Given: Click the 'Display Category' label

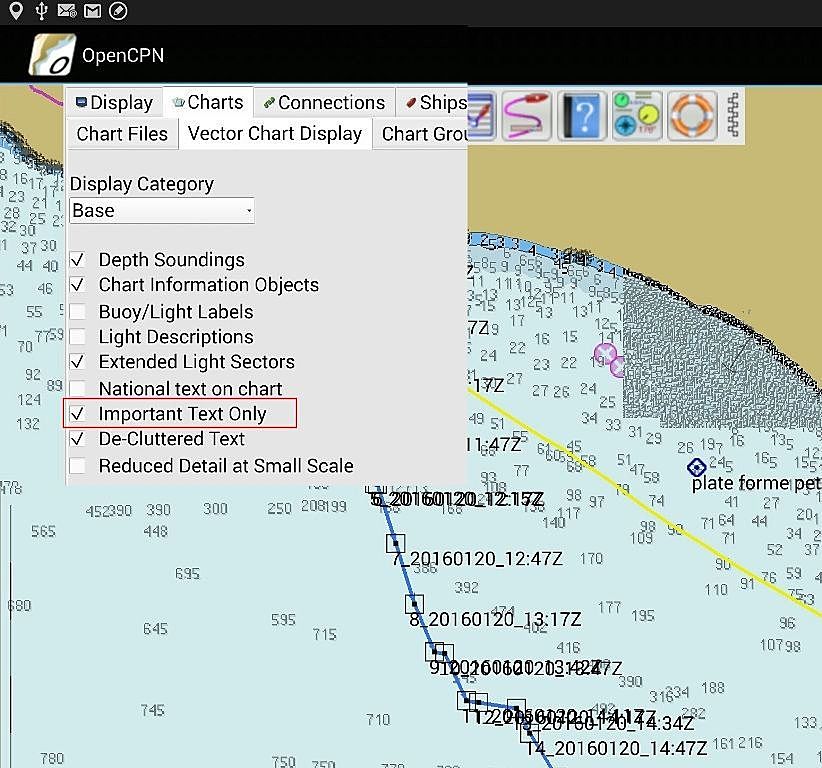Looking at the screenshot, I should pos(142,184).
